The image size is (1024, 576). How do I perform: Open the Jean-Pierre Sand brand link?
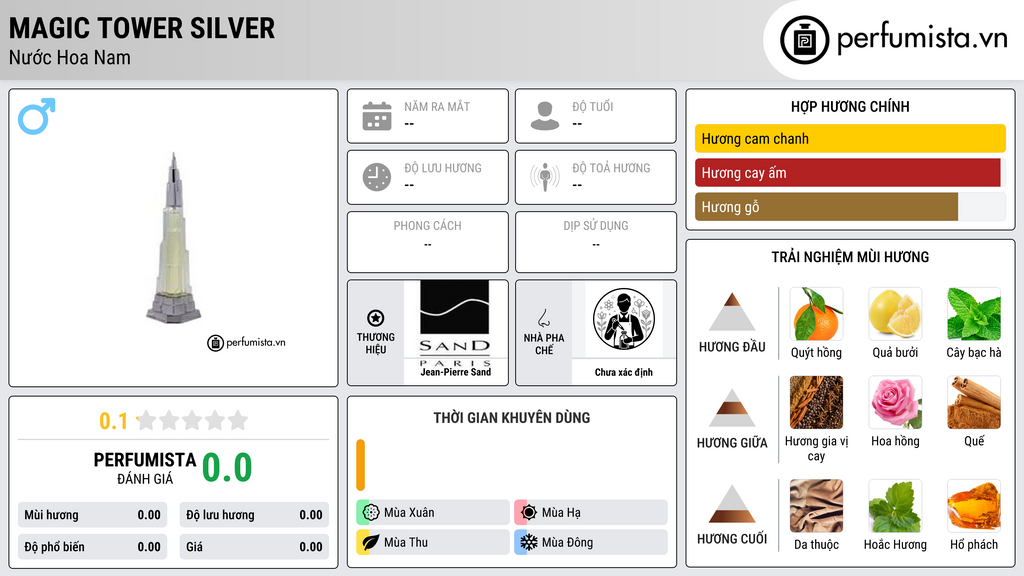455,372
